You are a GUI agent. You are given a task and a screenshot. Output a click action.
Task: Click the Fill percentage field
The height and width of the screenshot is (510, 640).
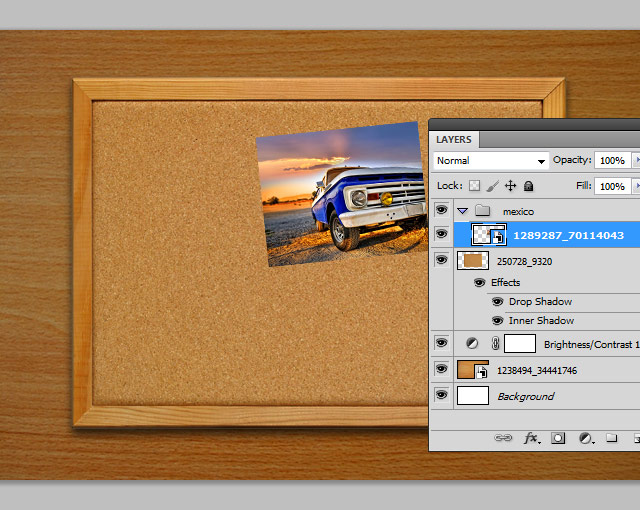[x=611, y=186]
